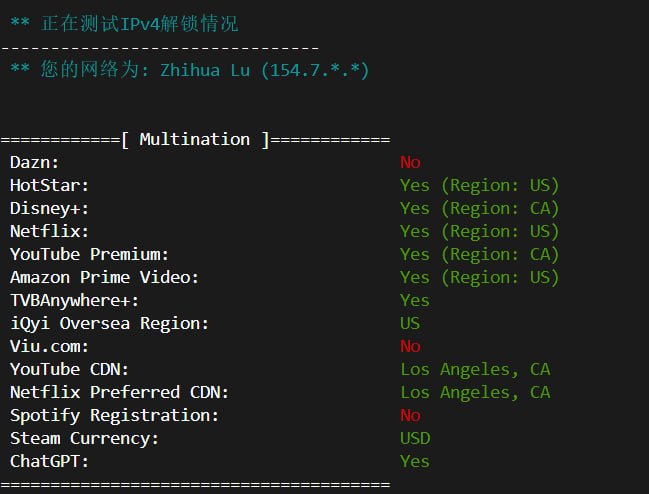
Task: Click the Disney+ service label
Action: [50, 208]
